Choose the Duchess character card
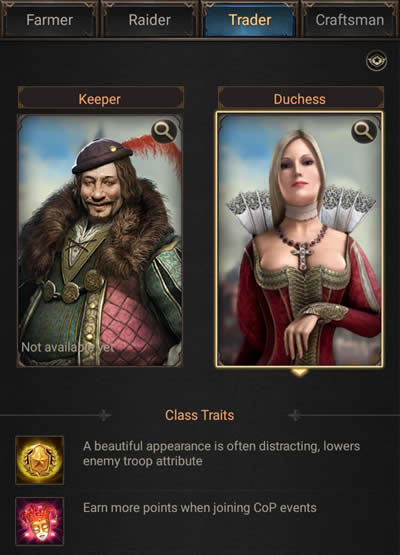The height and width of the screenshot is (555, 400). 299,240
